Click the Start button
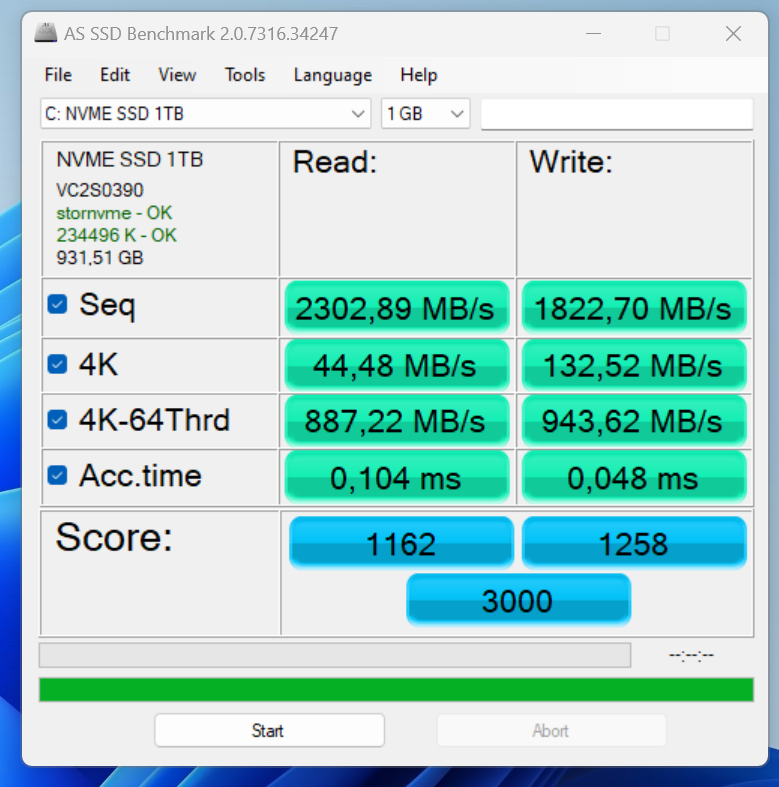The height and width of the screenshot is (787, 779). (x=270, y=730)
